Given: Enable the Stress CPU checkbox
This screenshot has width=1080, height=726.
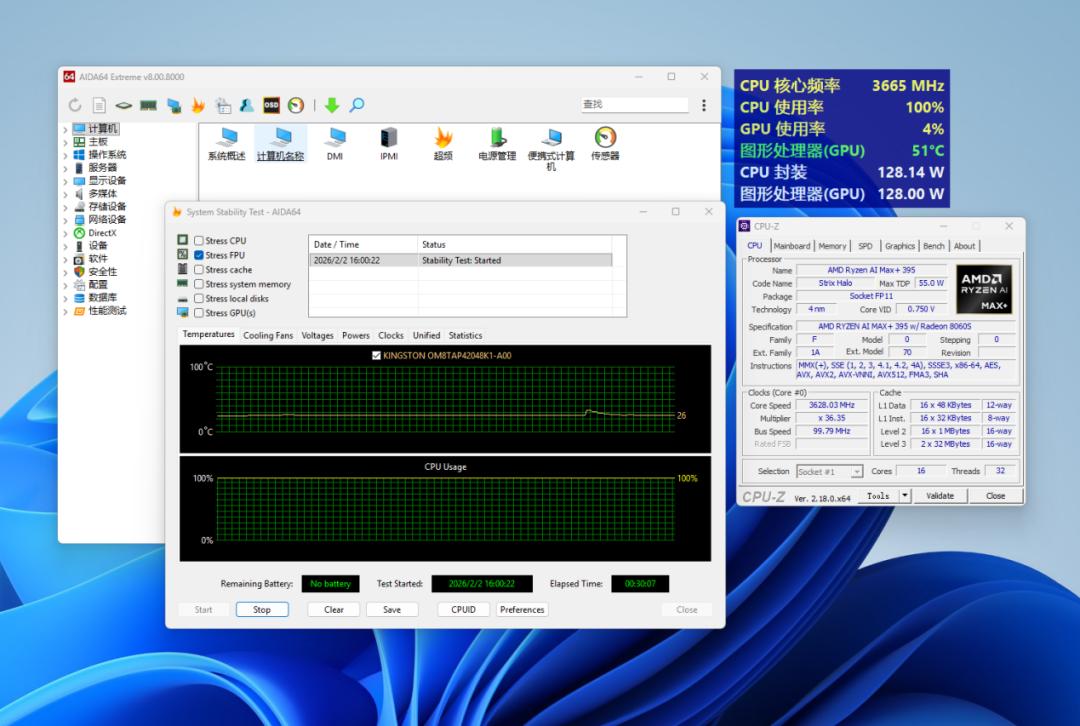Looking at the screenshot, I should pyautogui.click(x=199, y=241).
